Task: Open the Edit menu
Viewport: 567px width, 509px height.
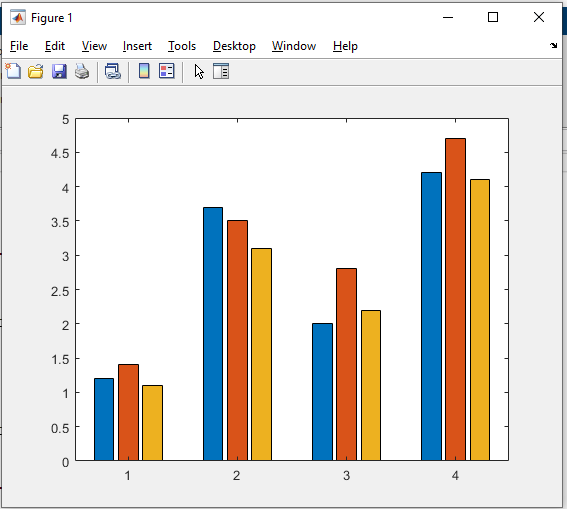Action: click(x=55, y=46)
